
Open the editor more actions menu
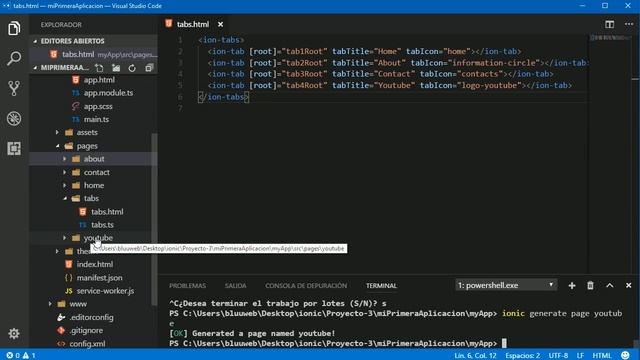click(629, 24)
